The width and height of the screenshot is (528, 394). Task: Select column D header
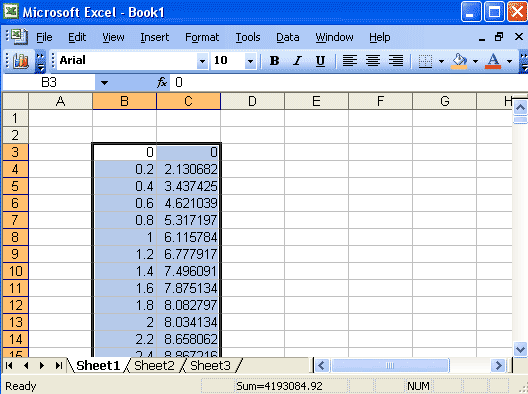click(252, 101)
